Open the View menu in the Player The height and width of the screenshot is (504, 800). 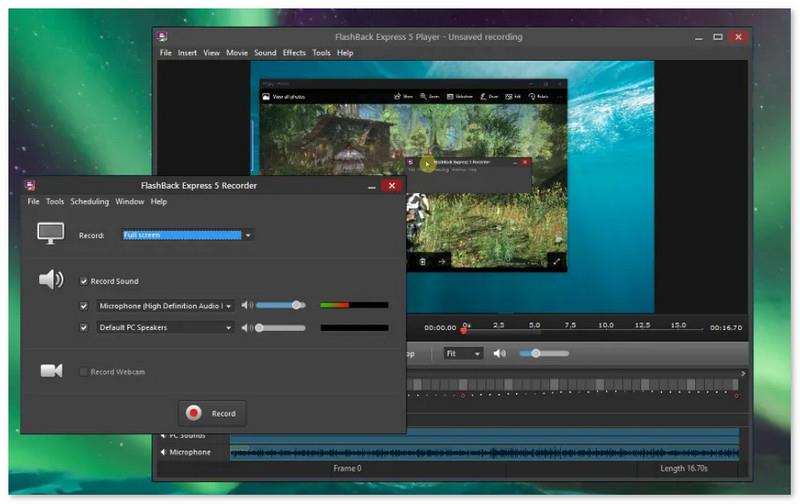click(211, 53)
